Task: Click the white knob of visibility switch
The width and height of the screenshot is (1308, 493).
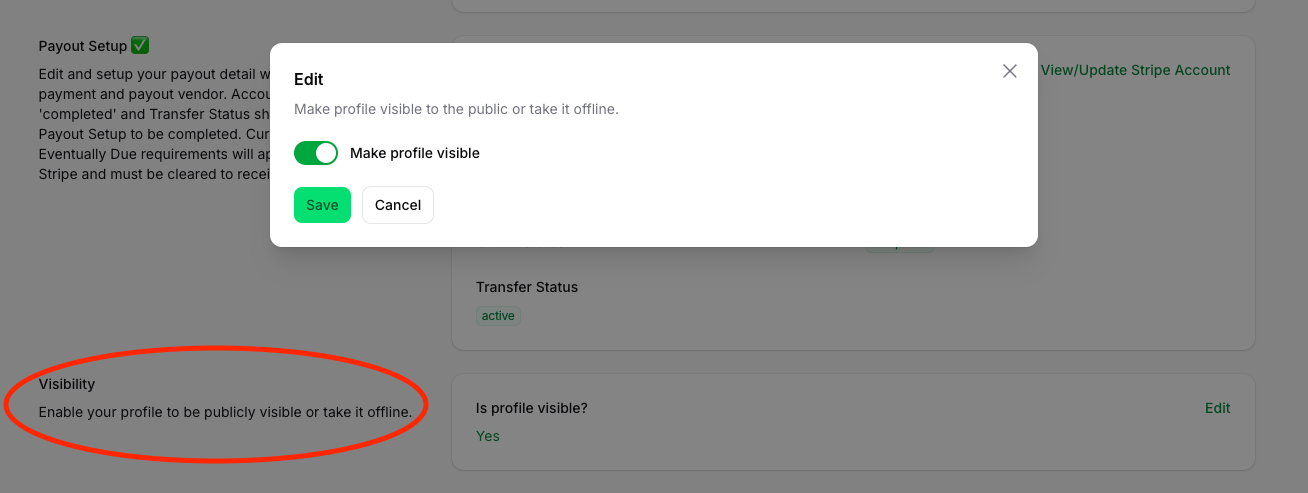Action: [x=326, y=153]
